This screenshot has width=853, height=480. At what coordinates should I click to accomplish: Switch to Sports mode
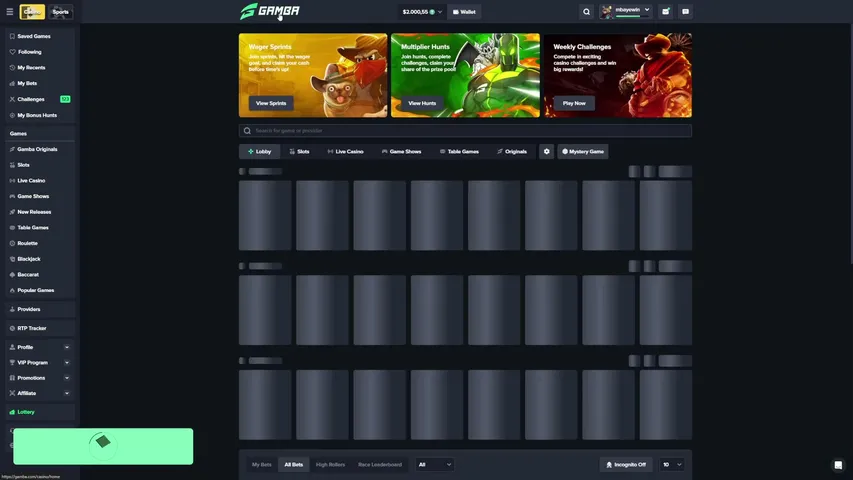click(x=60, y=11)
